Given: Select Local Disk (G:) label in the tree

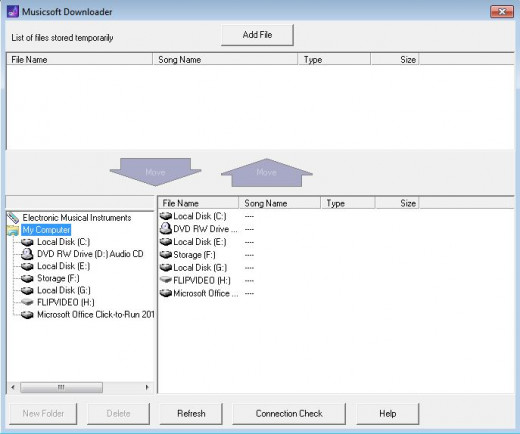Looking at the screenshot, I should tap(64, 290).
